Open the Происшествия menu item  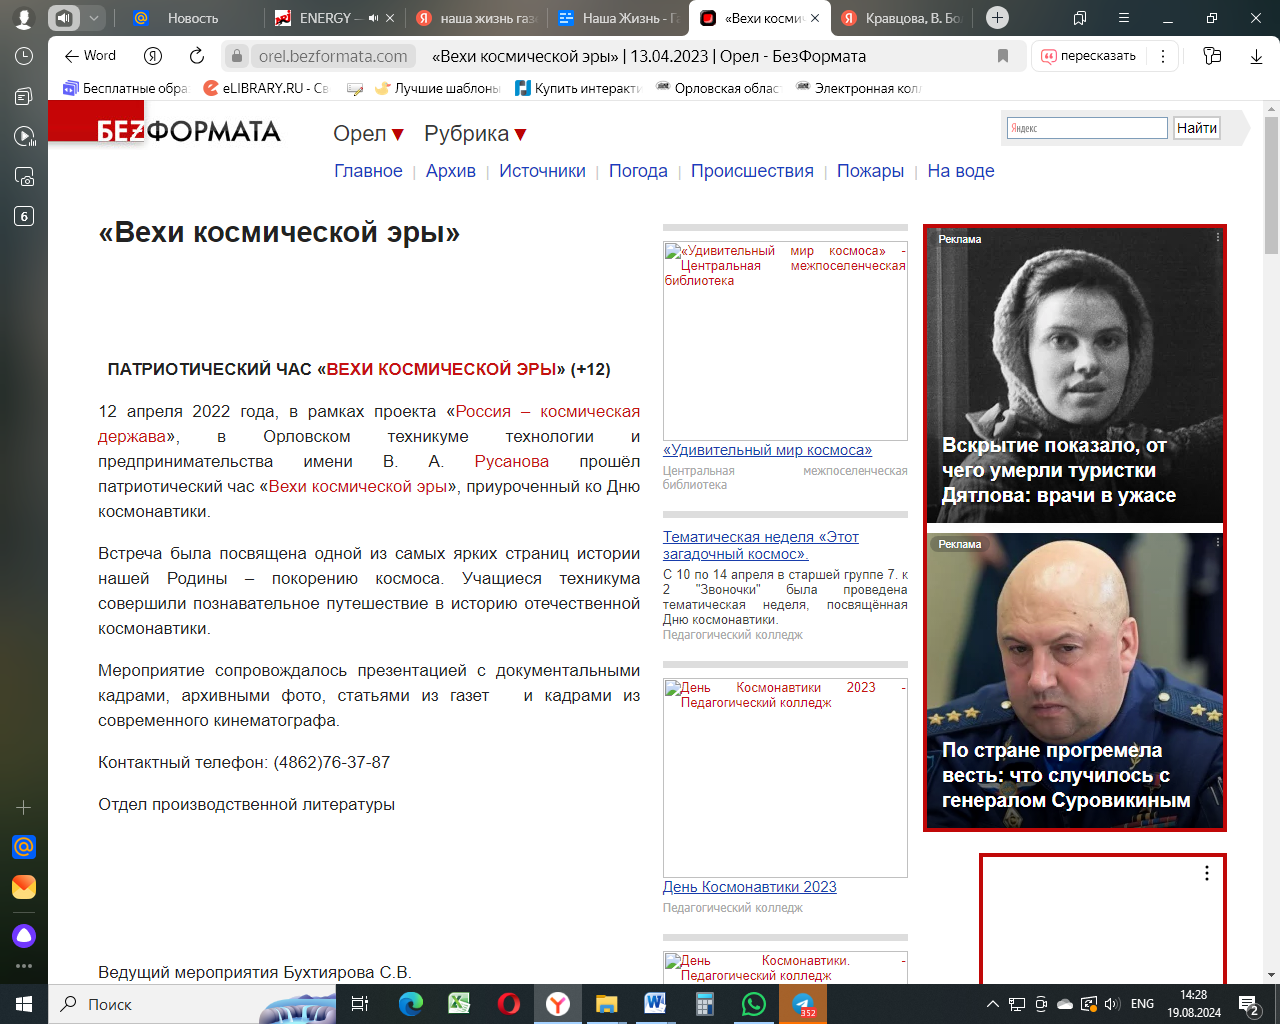pos(752,171)
